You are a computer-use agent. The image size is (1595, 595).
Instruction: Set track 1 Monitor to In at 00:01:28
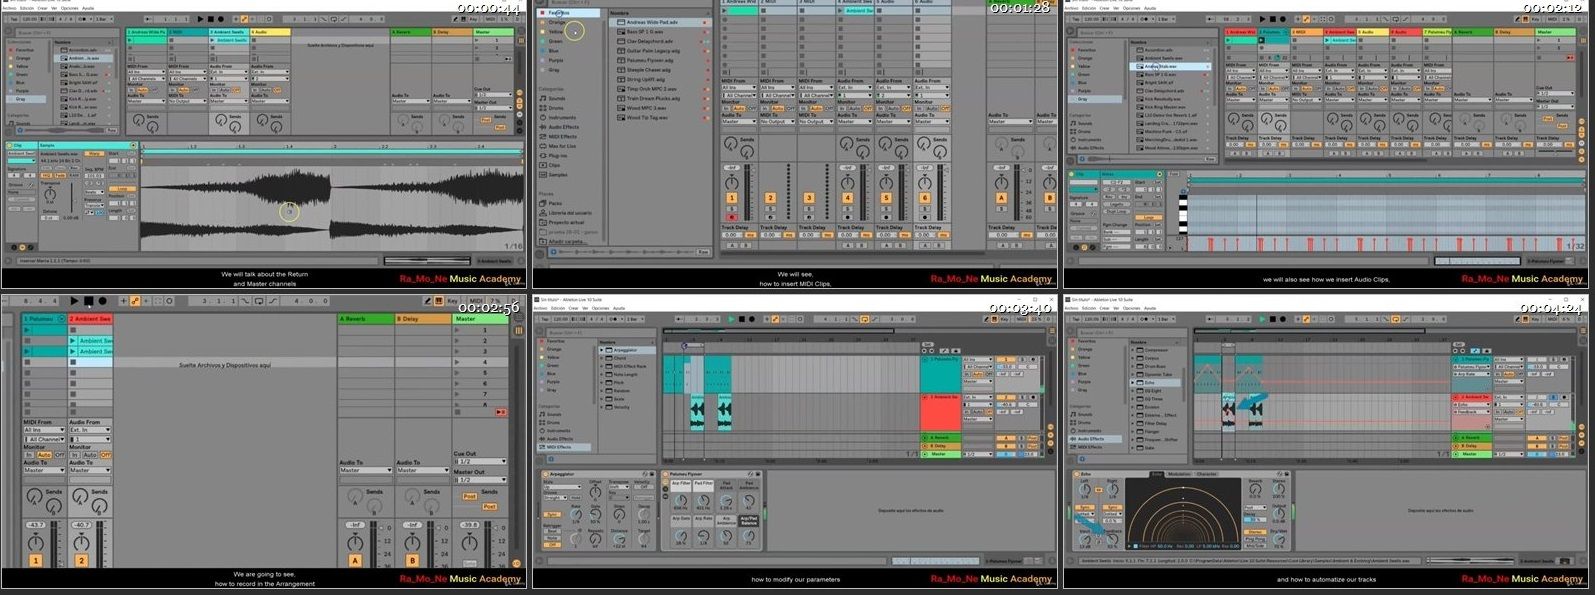click(x=726, y=107)
